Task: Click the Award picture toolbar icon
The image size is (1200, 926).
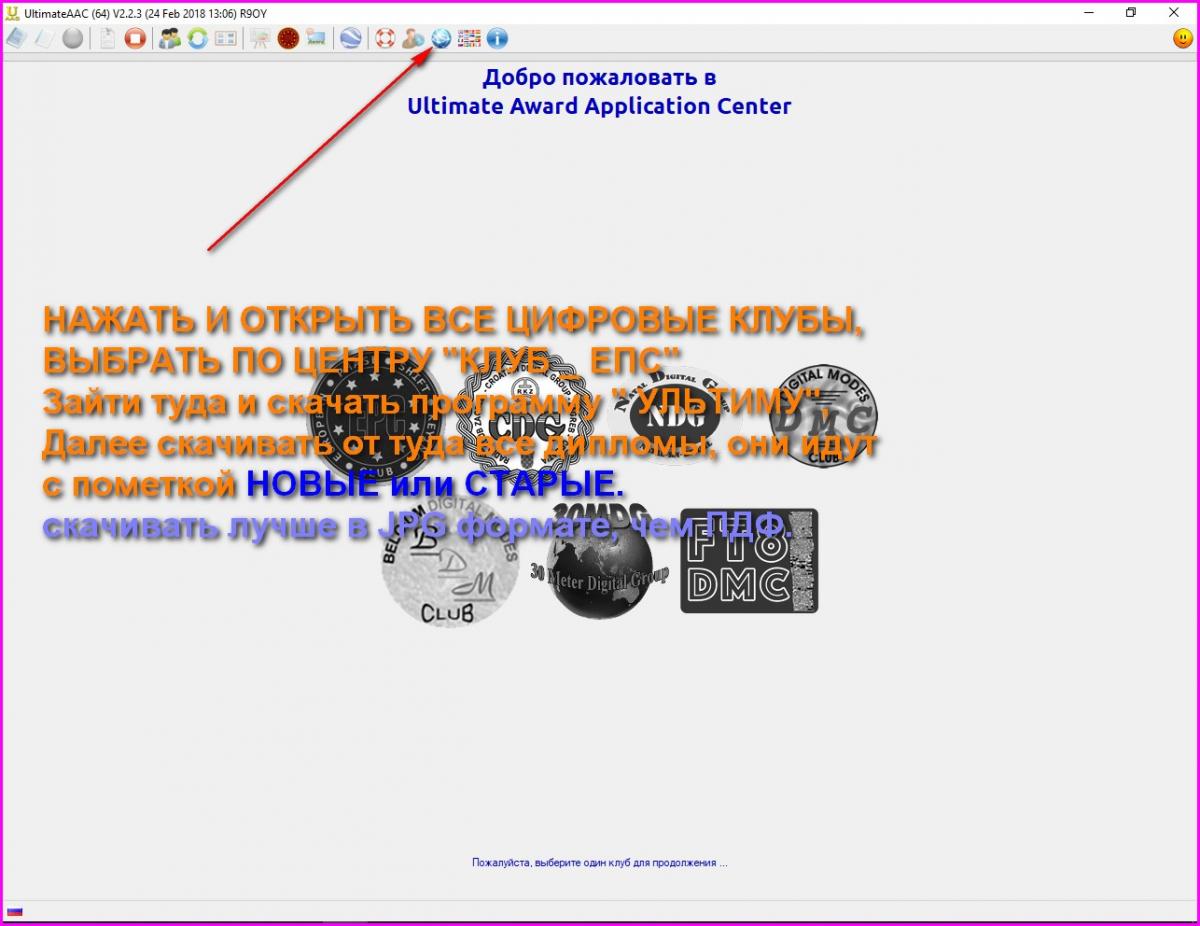Action: point(317,39)
